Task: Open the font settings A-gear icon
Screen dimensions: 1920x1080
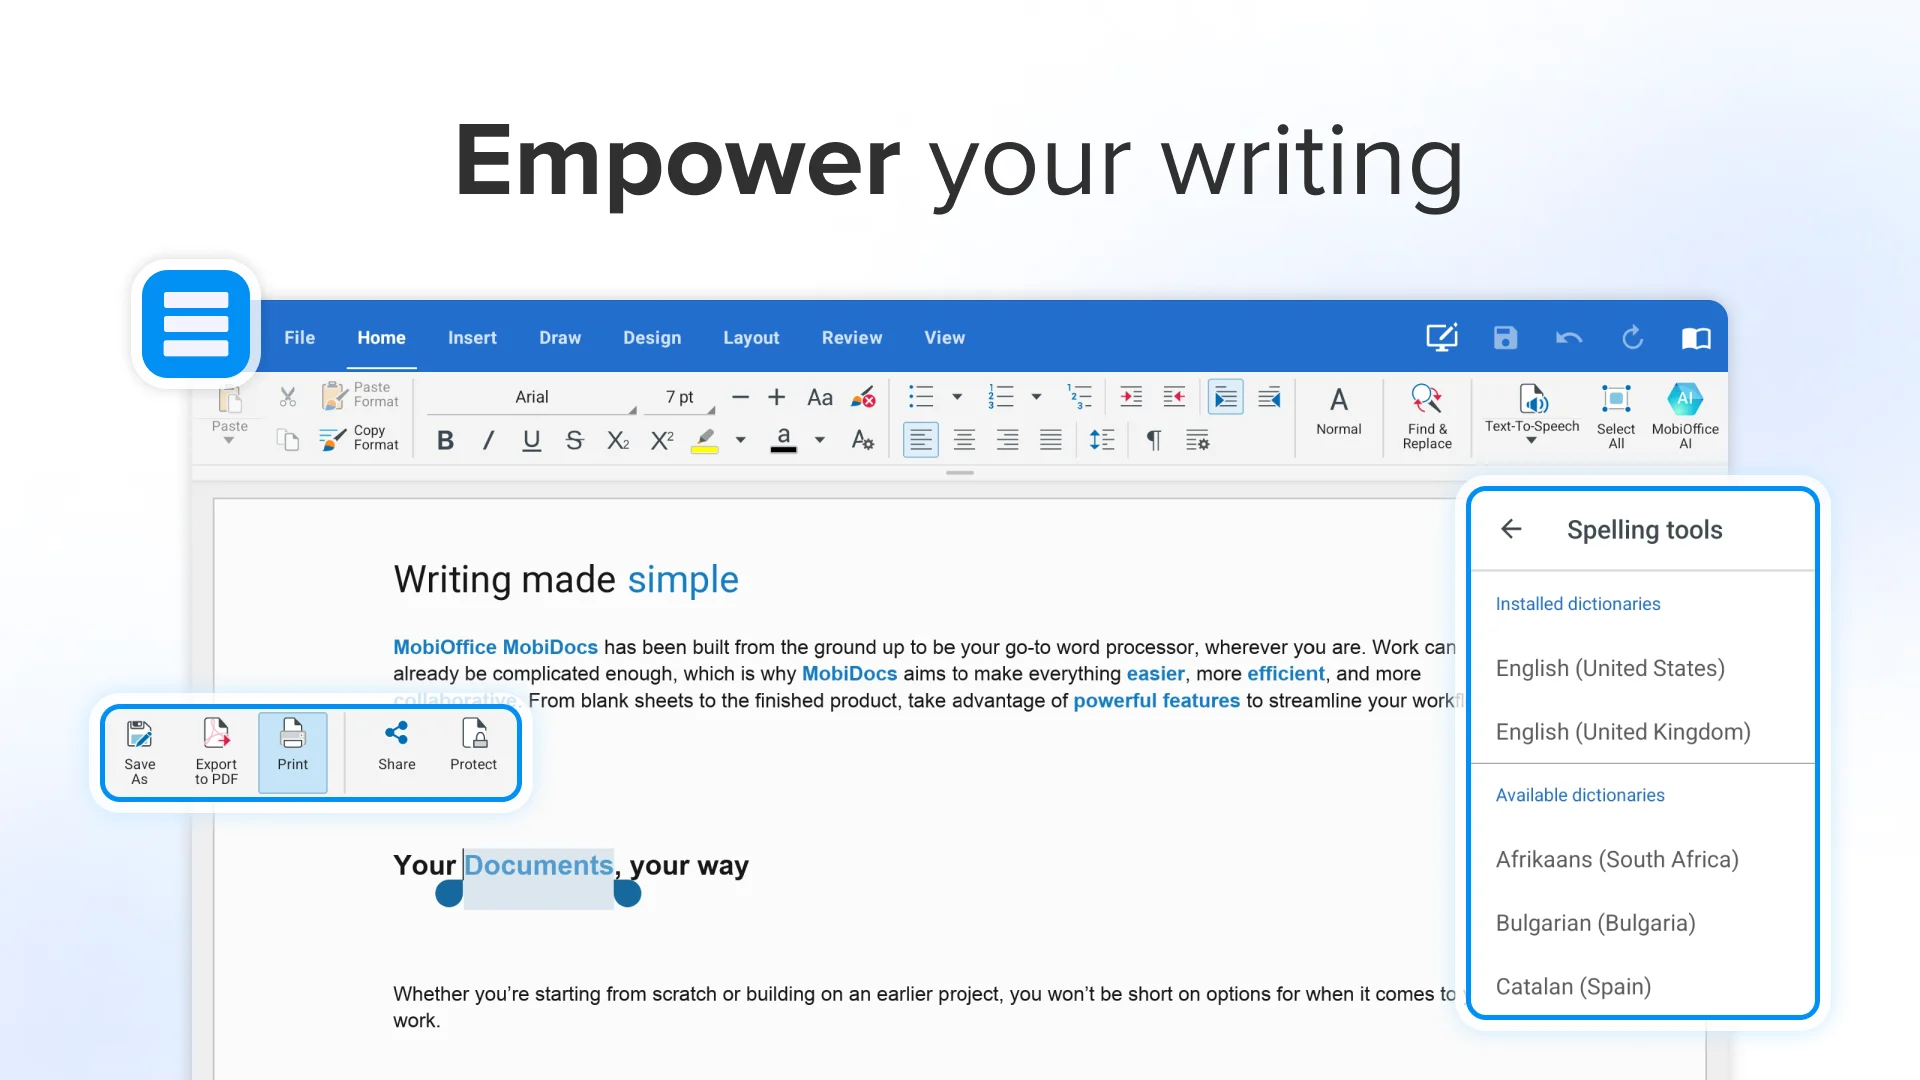Action: (x=862, y=440)
